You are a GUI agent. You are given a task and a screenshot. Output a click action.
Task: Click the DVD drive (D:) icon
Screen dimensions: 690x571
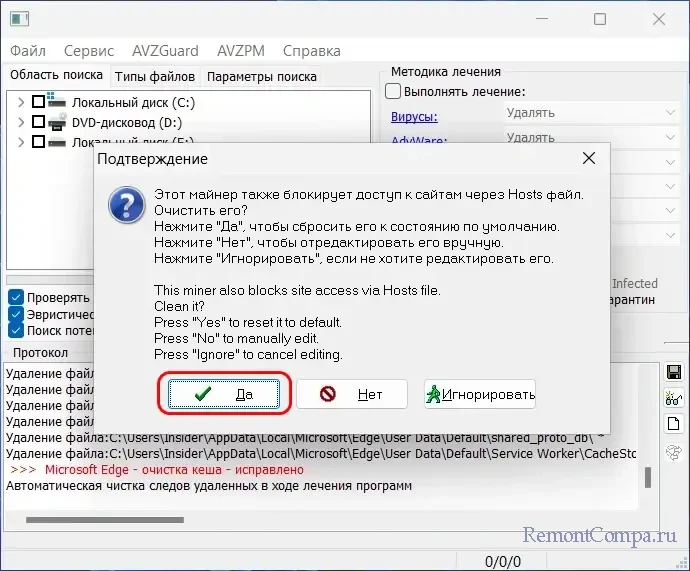click(58, 122)
